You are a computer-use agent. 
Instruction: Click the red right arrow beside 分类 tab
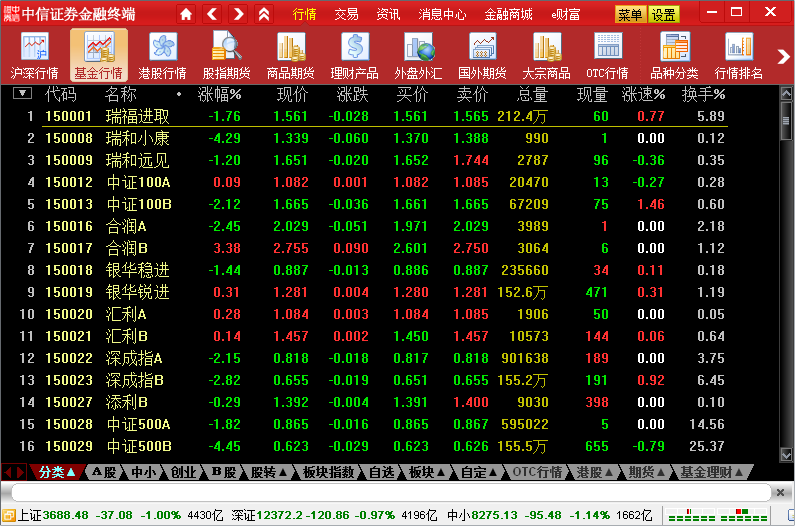point(20,473)
